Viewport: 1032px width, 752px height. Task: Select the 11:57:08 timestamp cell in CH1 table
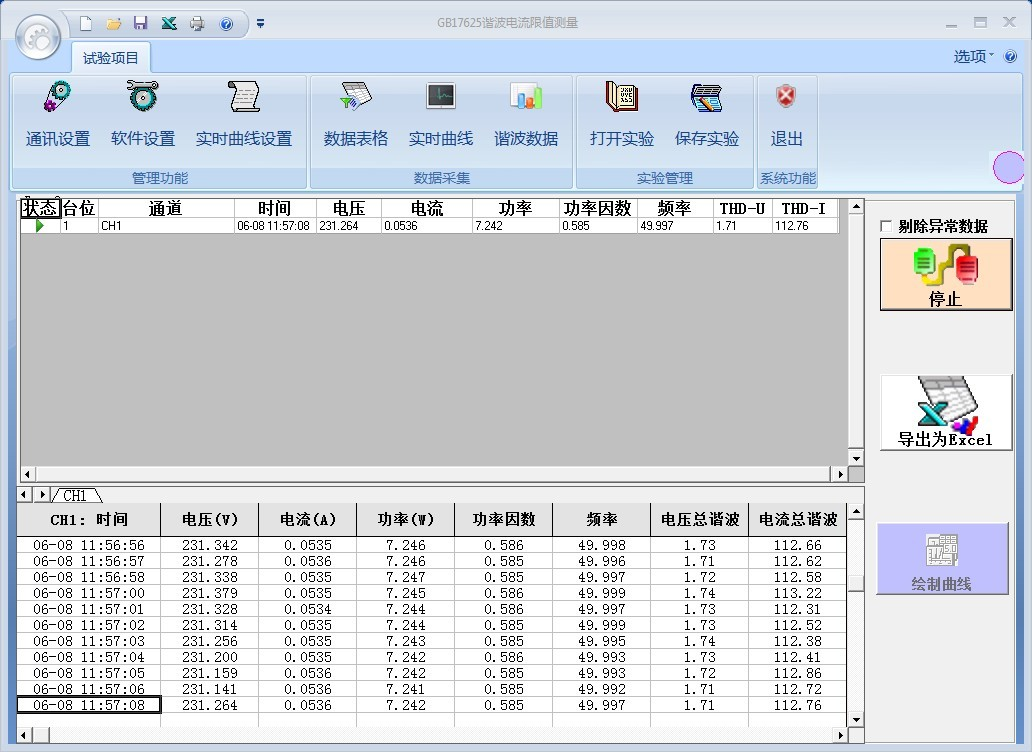88,705
